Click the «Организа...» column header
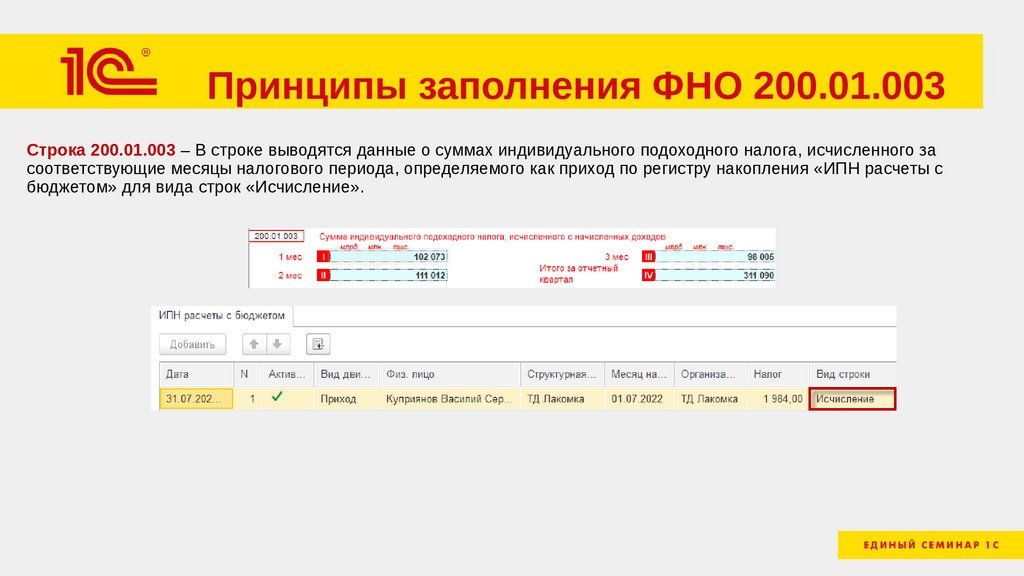 pos(710,374)
